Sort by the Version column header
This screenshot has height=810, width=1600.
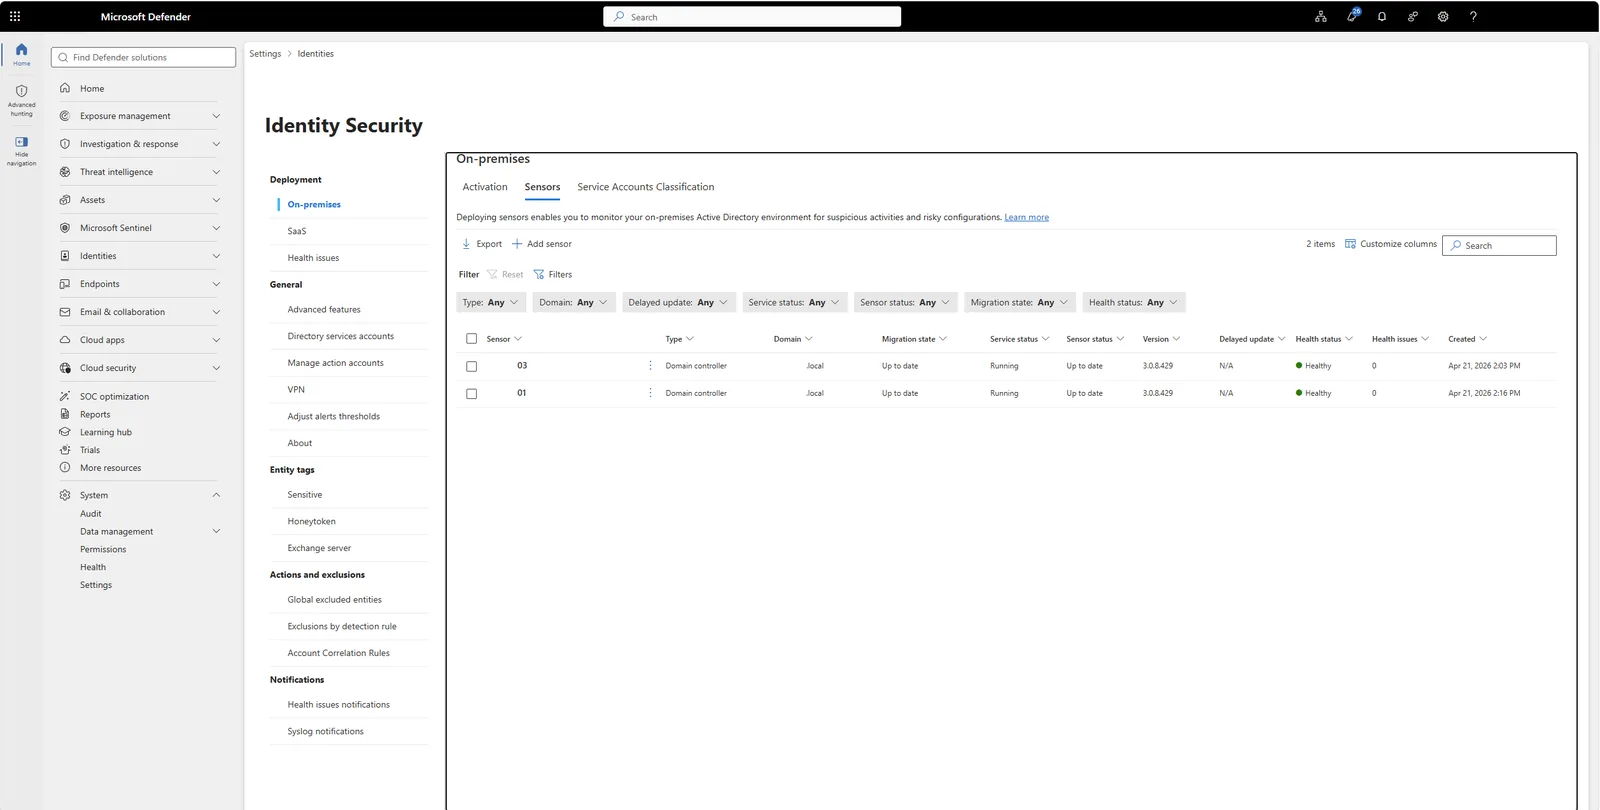click(1162, 339)
